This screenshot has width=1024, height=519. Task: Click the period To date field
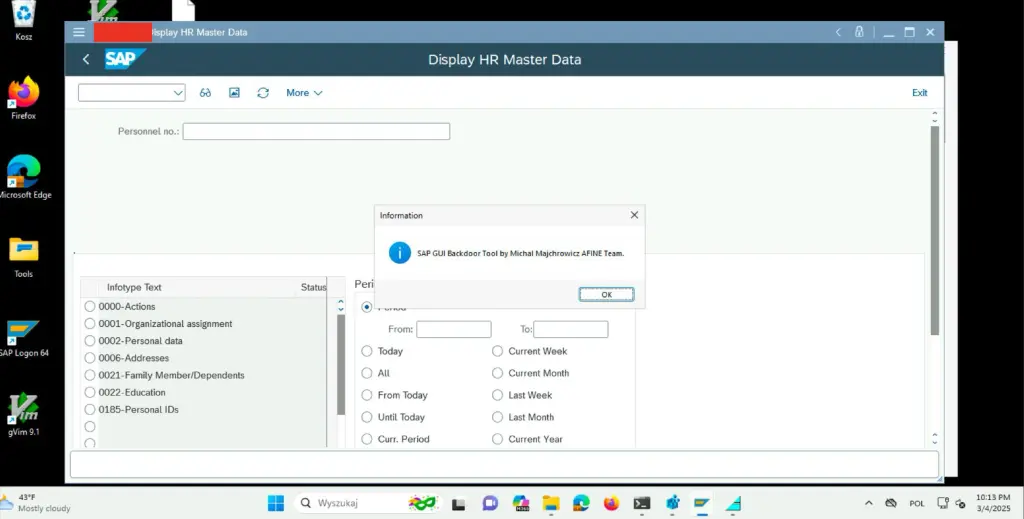coord(571,329)
